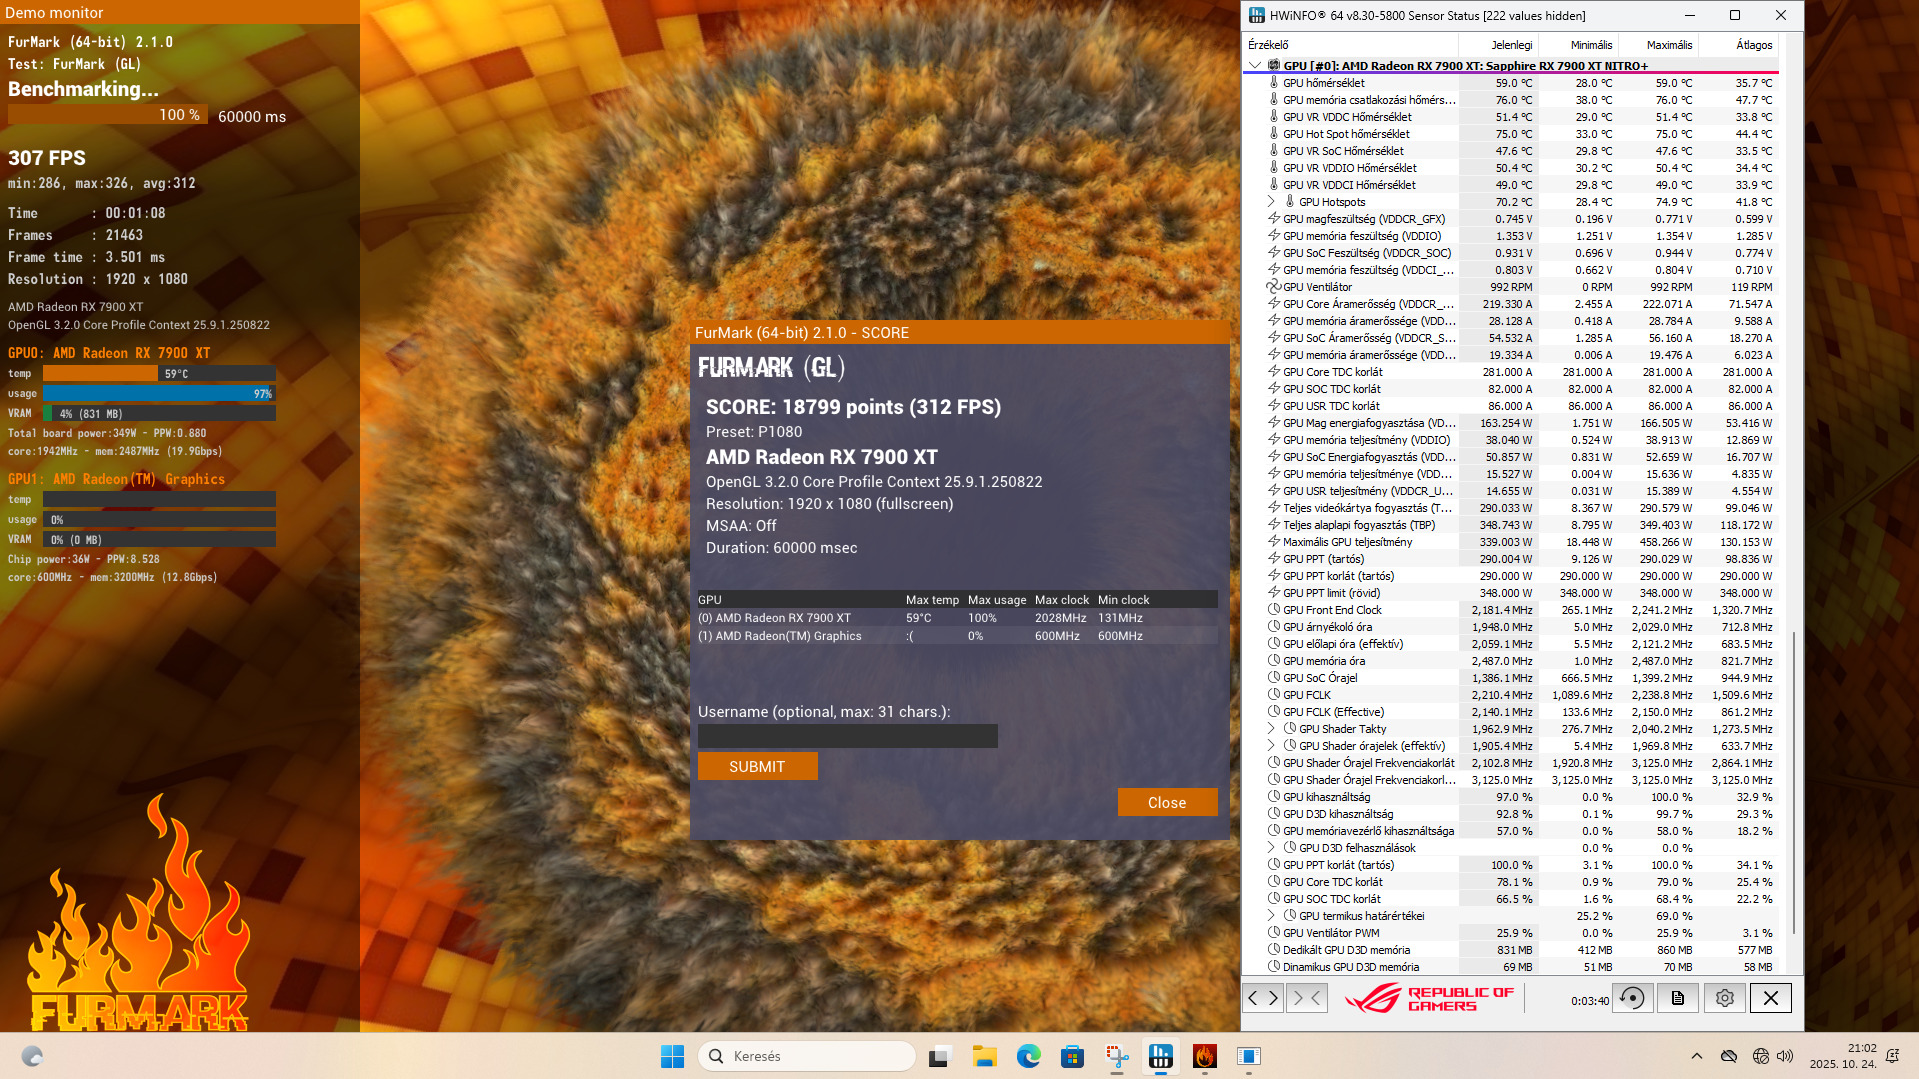Viewport: 1919px width, 1079px height.
Task: Select the GPU PPT limit (rövid) row
Action: point(1511,593)
